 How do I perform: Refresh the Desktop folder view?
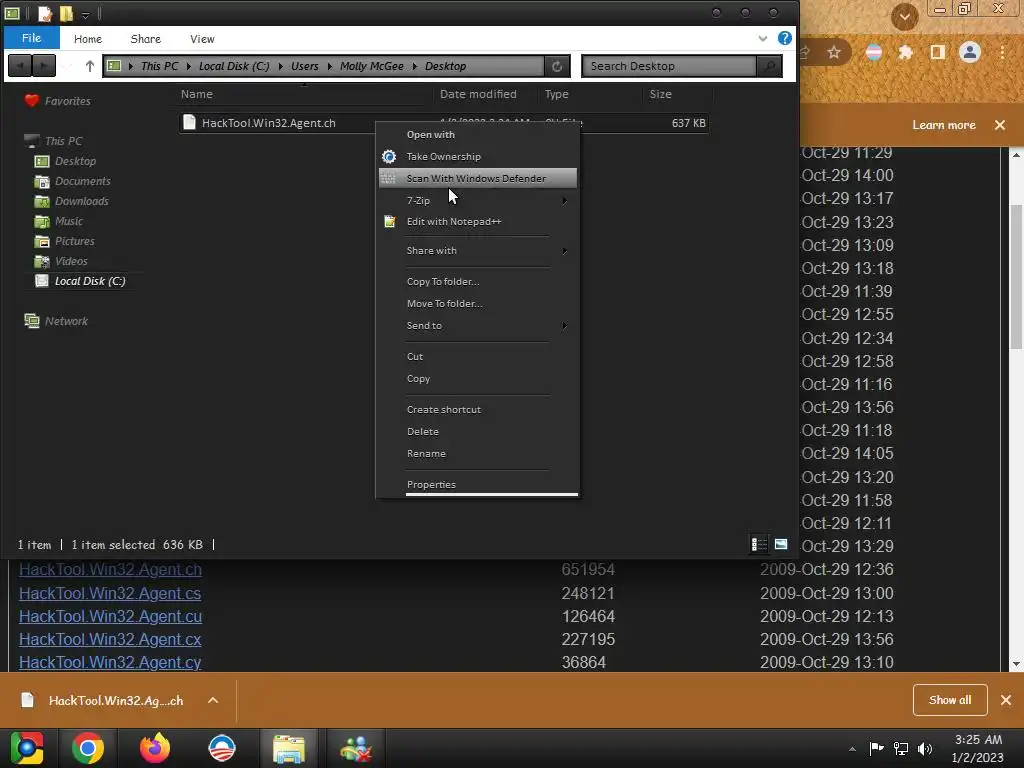point(557,66)
